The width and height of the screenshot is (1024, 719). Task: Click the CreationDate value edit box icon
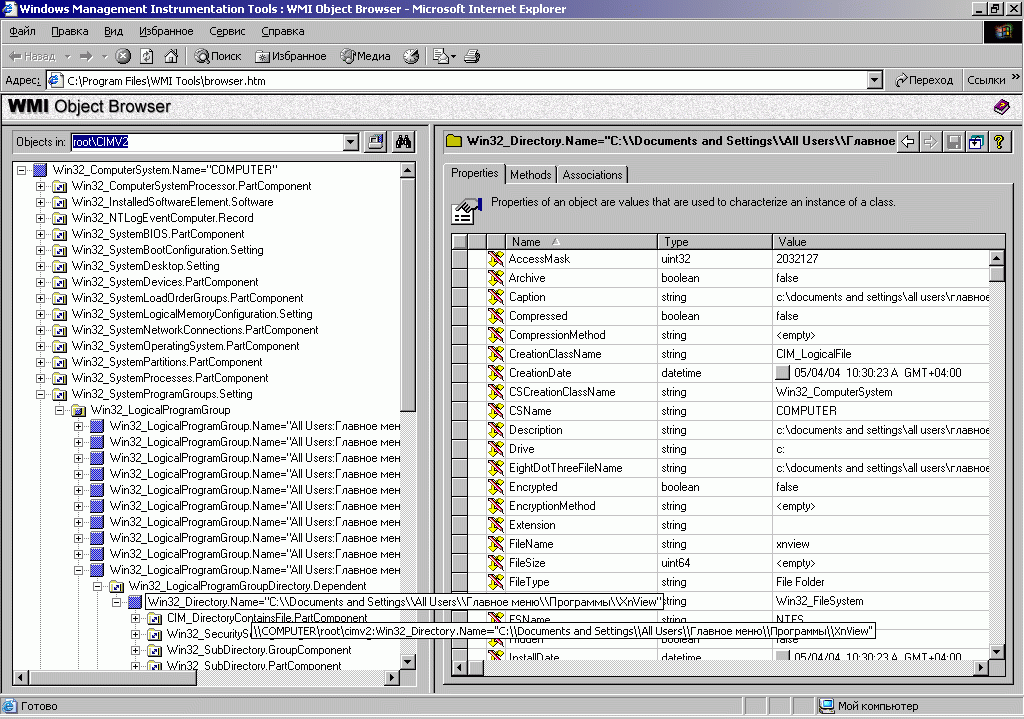pos(782,373)
